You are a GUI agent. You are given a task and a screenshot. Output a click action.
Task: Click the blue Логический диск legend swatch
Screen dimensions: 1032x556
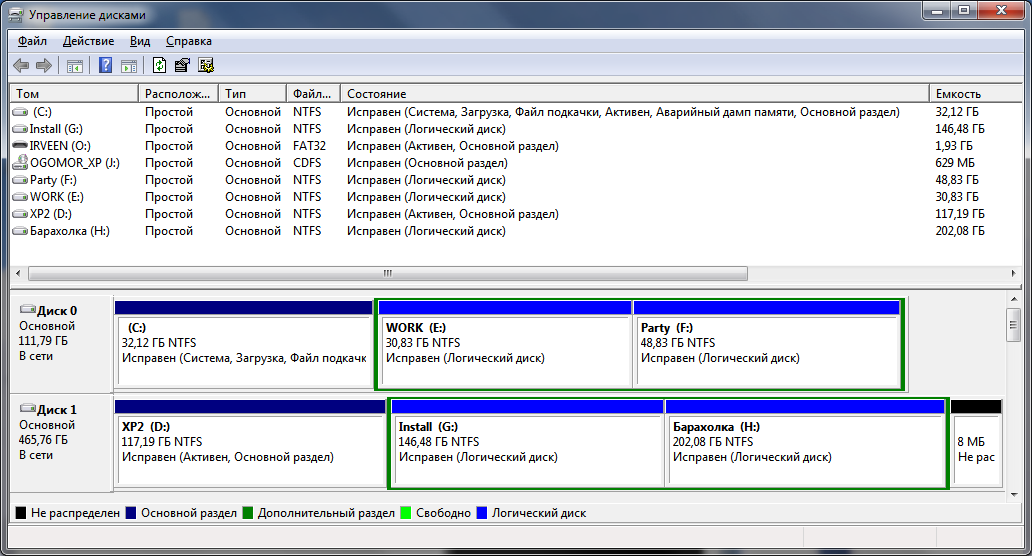(x=484, y=513)
